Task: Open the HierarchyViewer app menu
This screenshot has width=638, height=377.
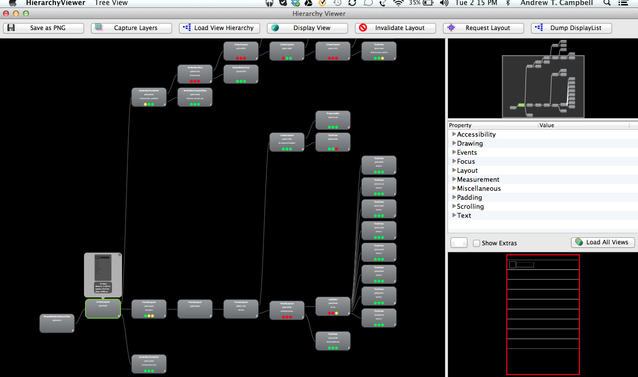Action: point(56,3)
